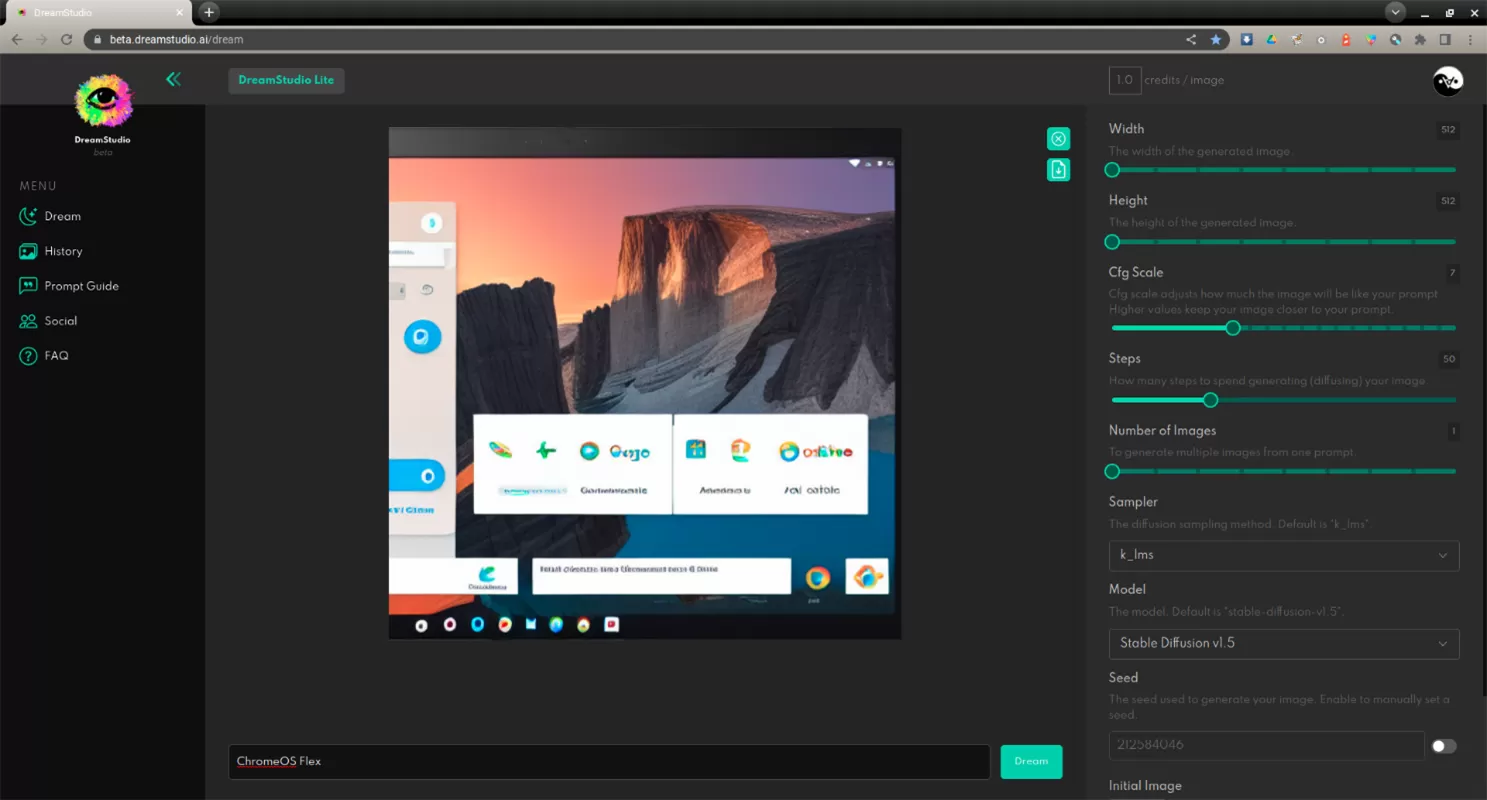This screenshot has height=800, width=1487.
Task: Click the user profile avatar icon
Action: 1447,81
